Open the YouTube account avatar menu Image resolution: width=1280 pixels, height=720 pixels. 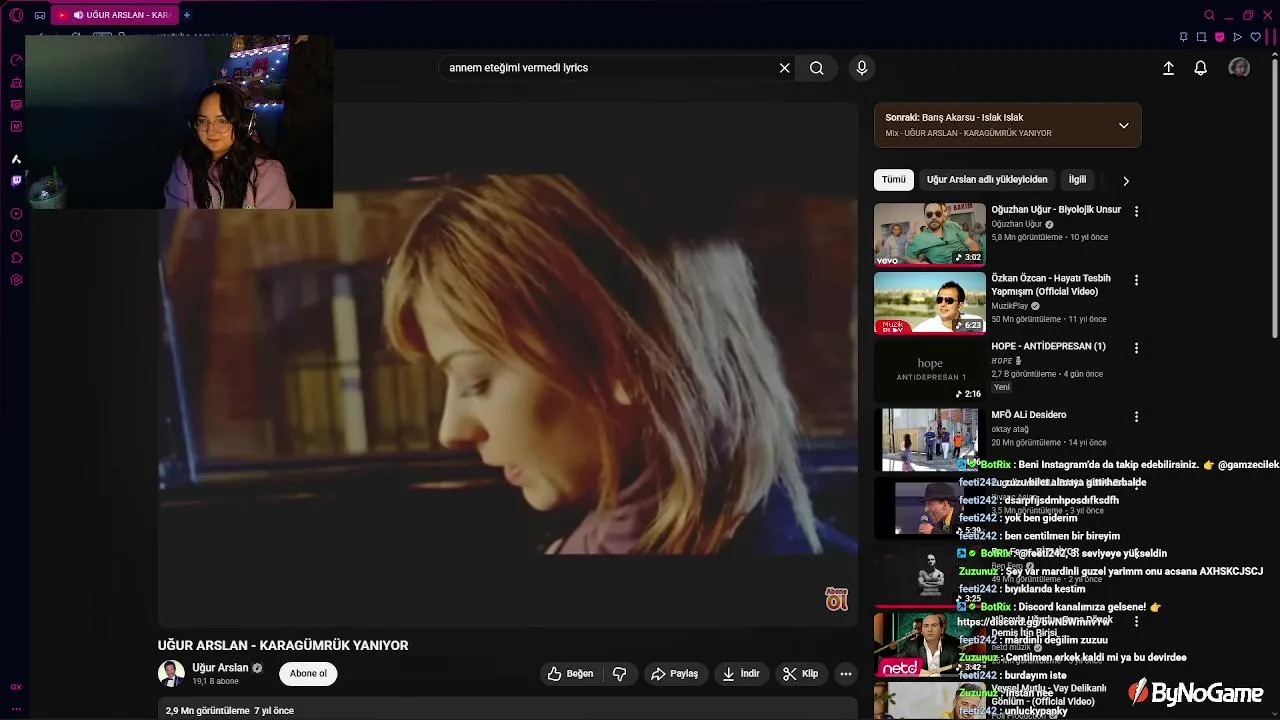click(x=1239, y=68)
